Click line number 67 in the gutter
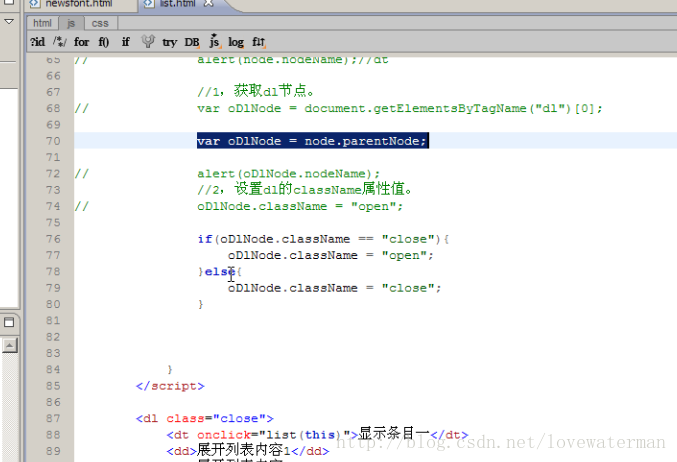The image size is (677, 462). coord(53,92)
